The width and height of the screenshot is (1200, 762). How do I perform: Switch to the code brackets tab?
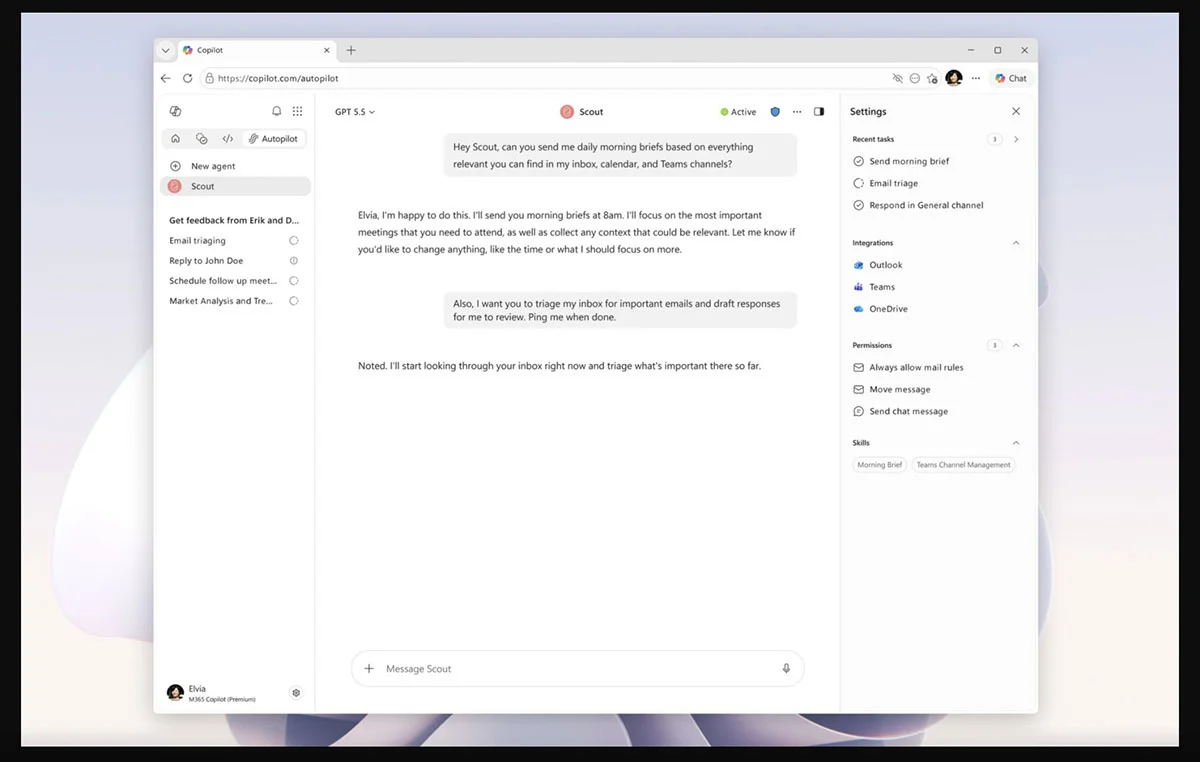coord(228,139)
